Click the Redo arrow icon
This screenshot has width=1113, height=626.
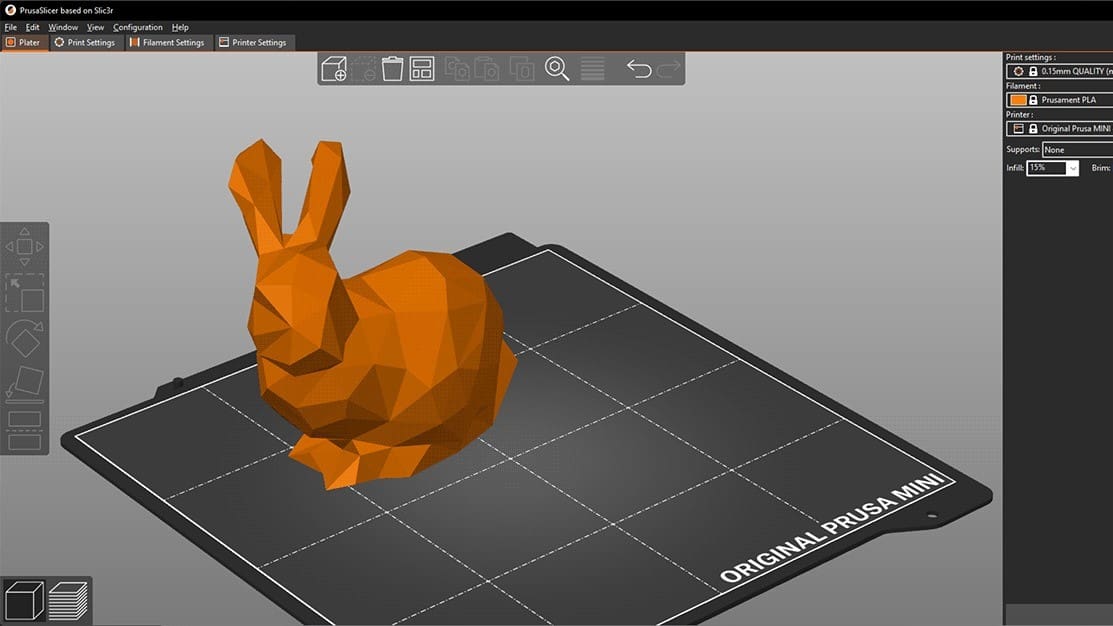(x=669, y=69)
